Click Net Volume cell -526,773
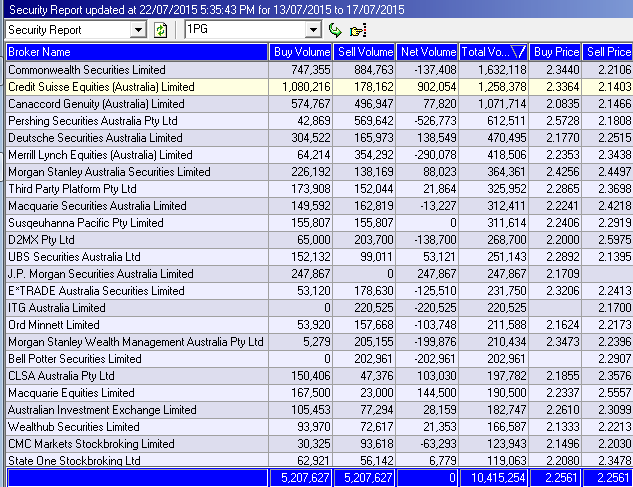Screen dimensions: 633x487 (428, 121)
